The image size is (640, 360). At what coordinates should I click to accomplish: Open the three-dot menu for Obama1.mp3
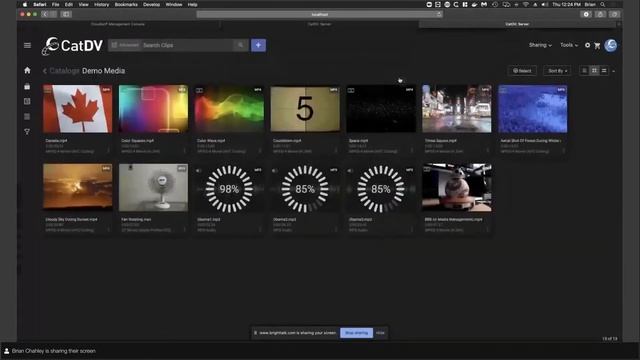coord(260,229)
